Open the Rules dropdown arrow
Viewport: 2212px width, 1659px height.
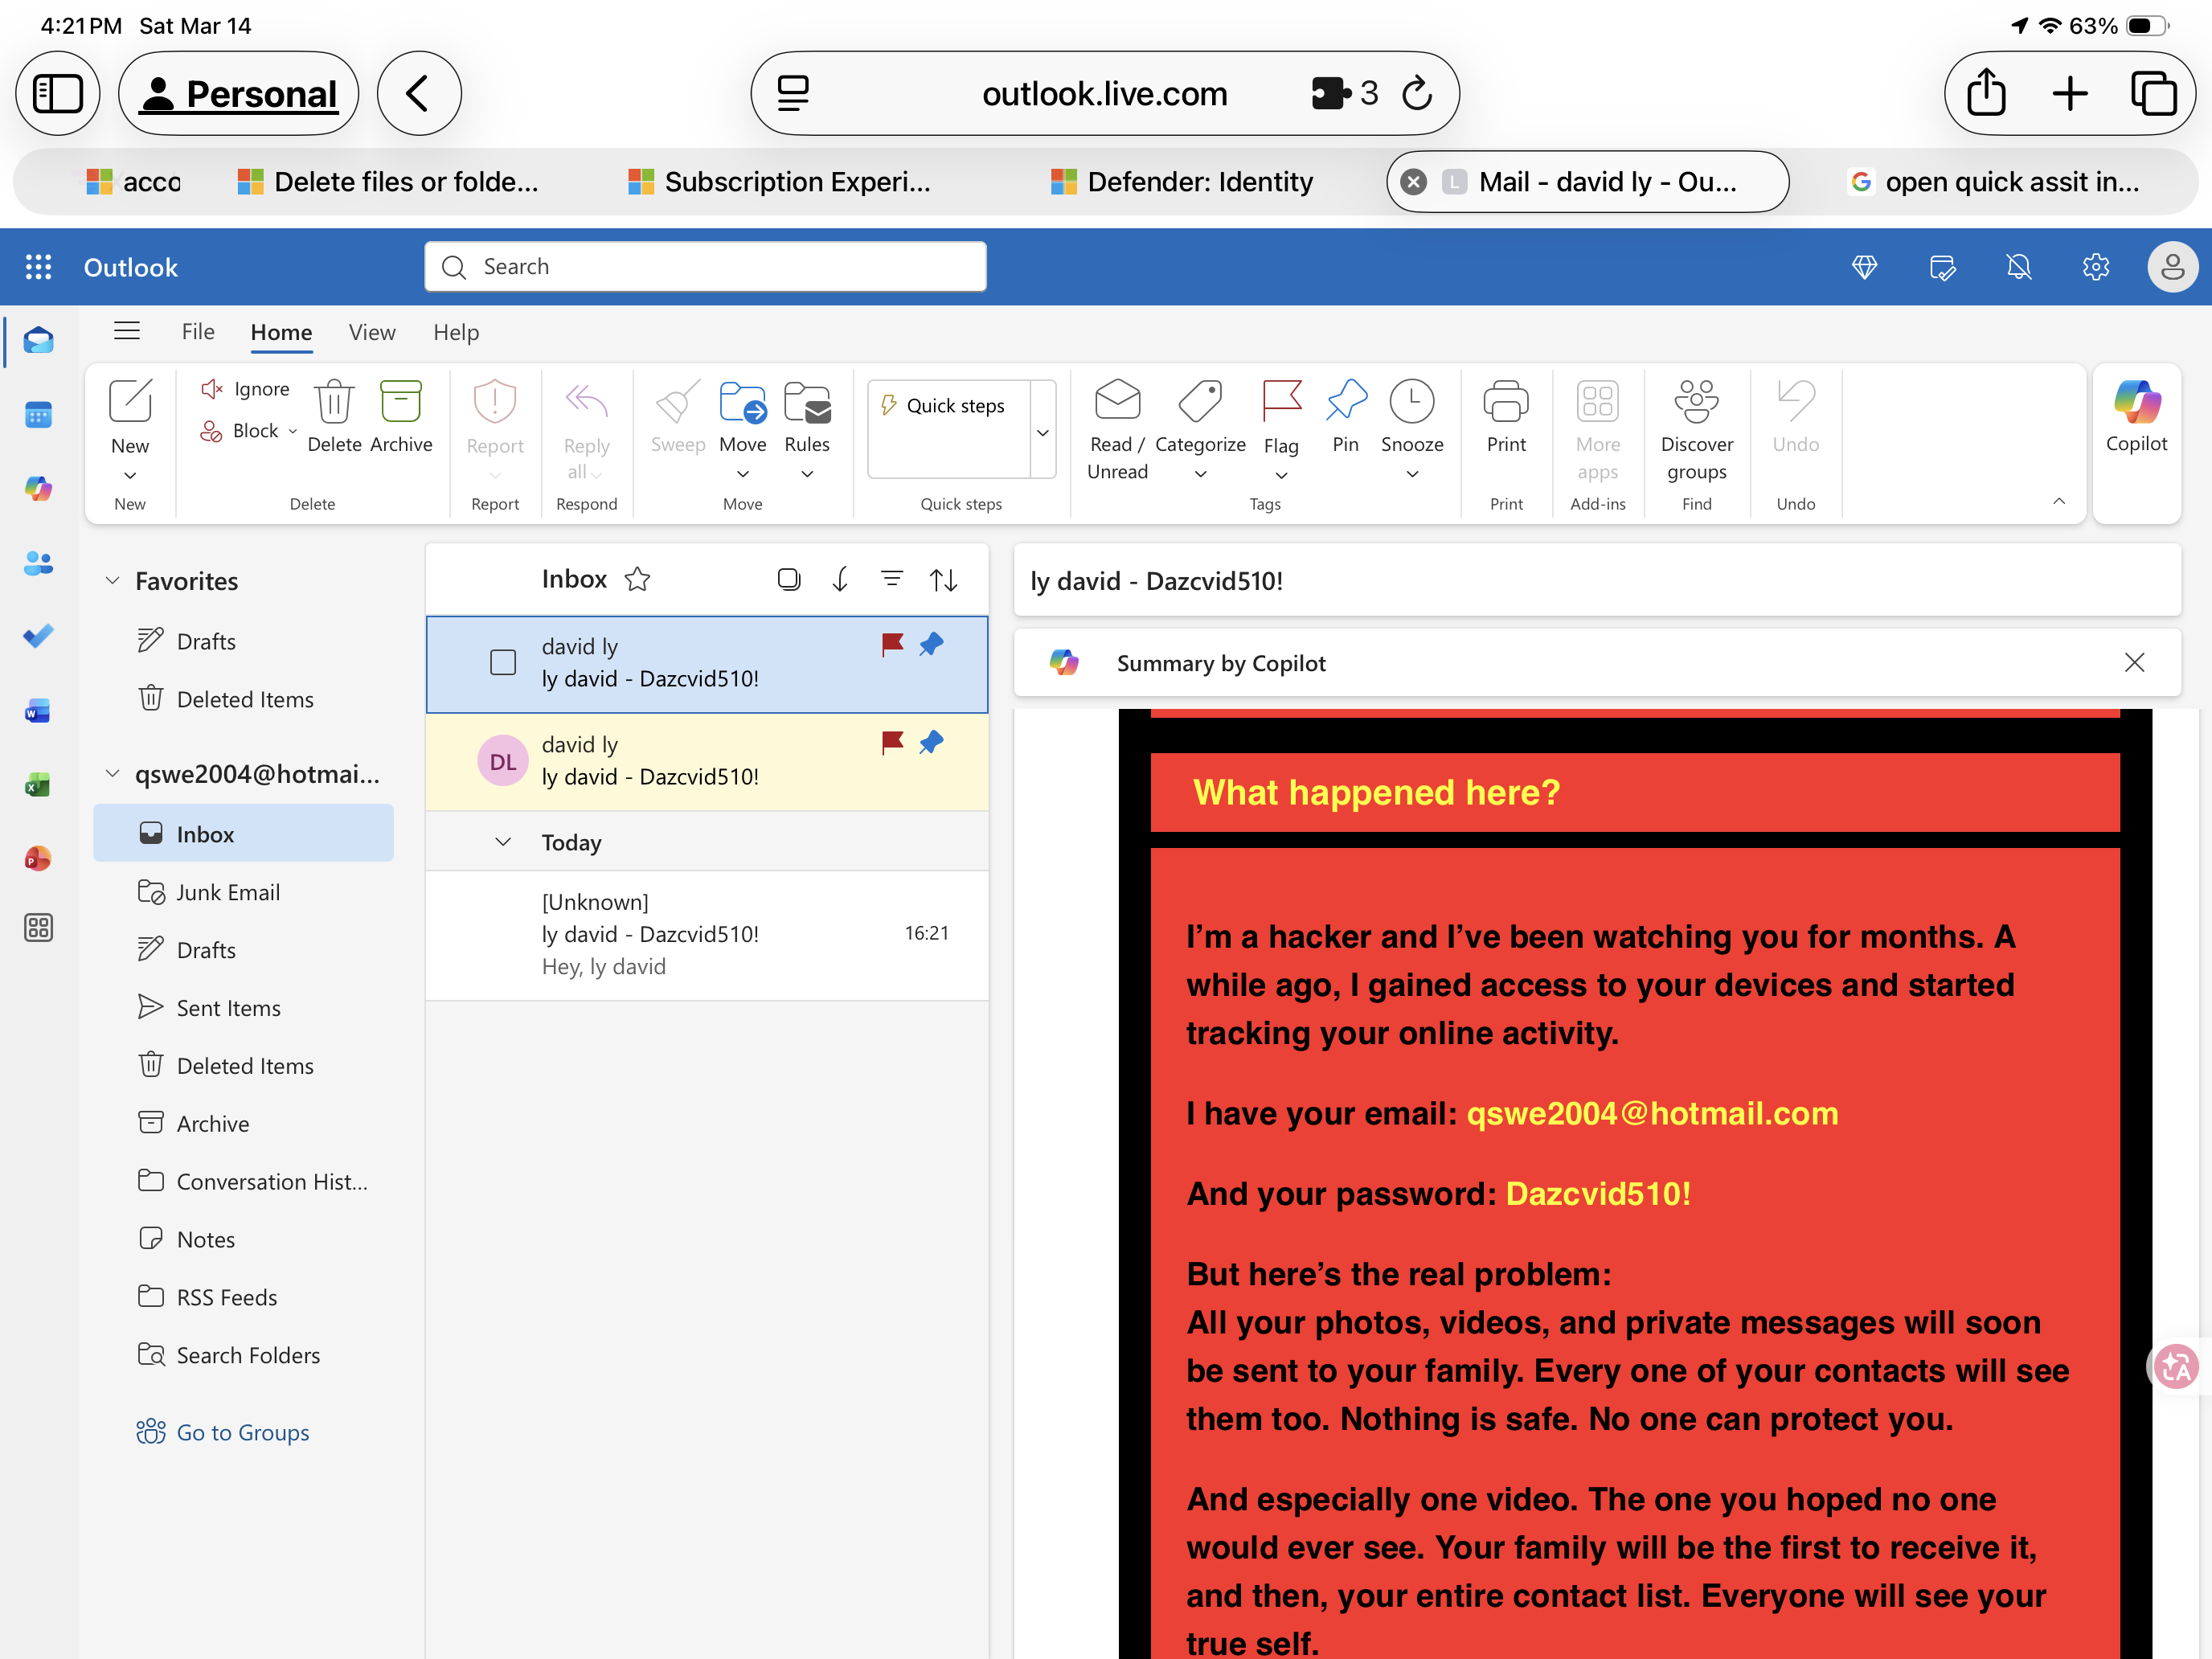pos(807,474)
